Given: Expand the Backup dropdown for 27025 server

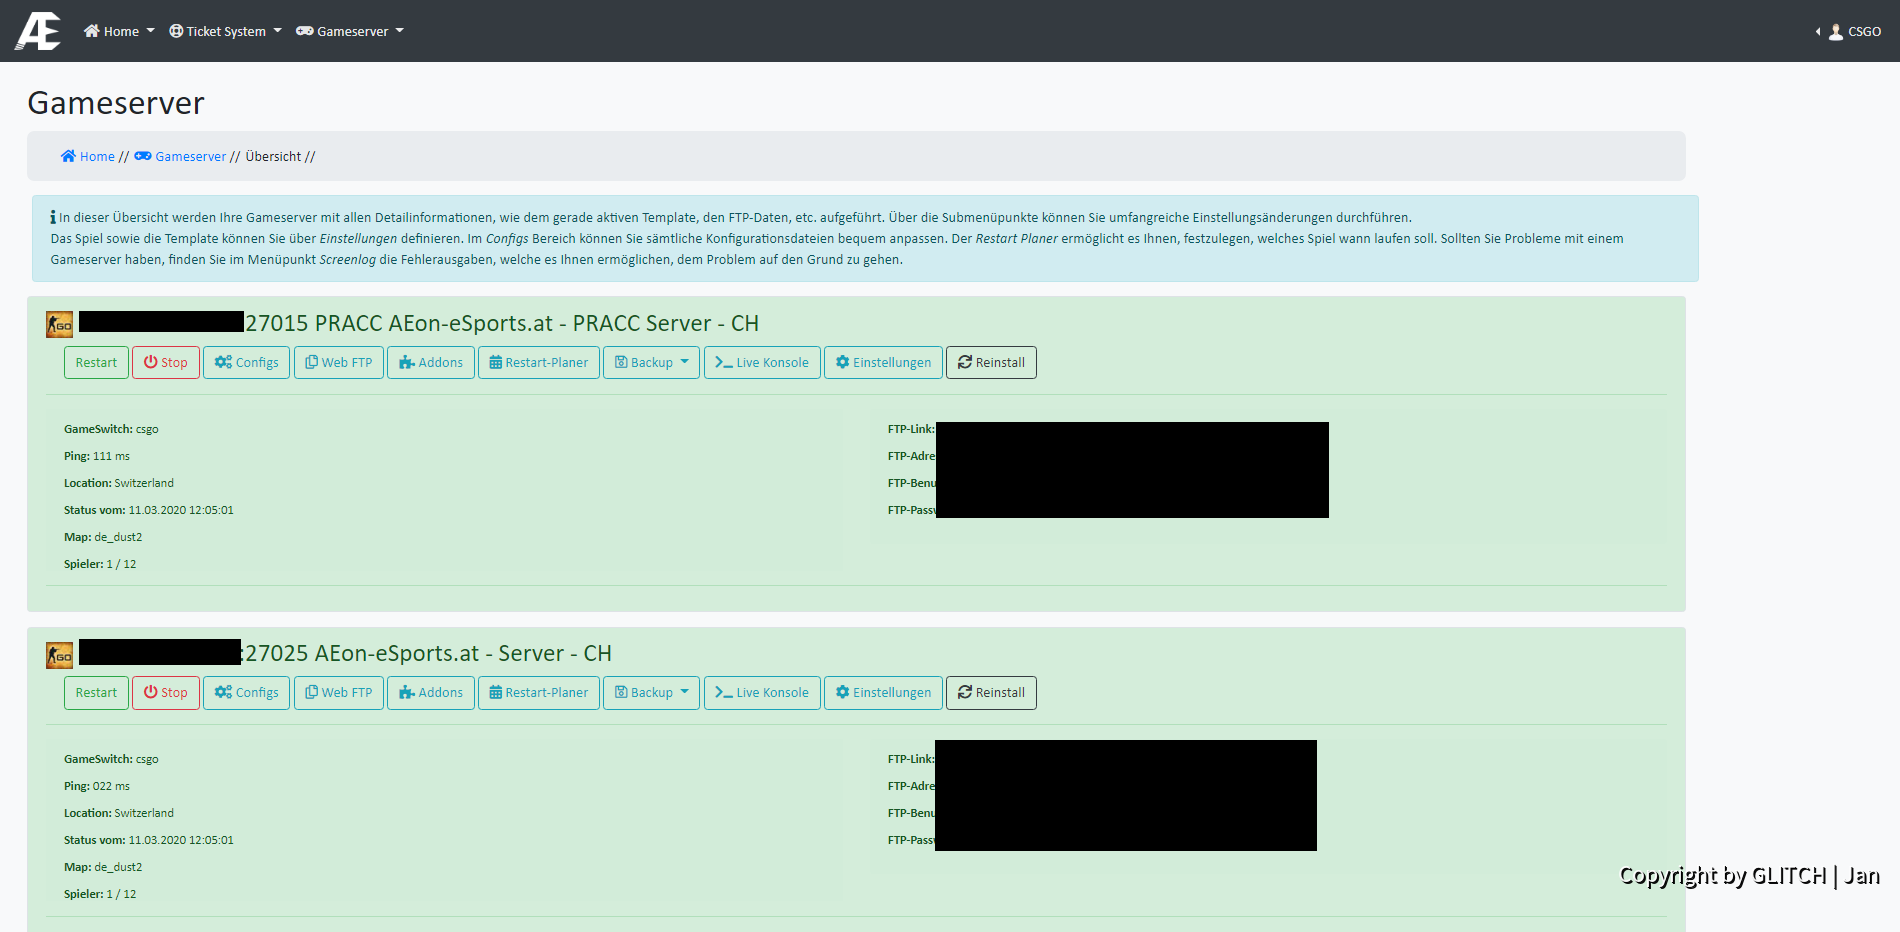Looking at the screenshot, I should (651, 693).
